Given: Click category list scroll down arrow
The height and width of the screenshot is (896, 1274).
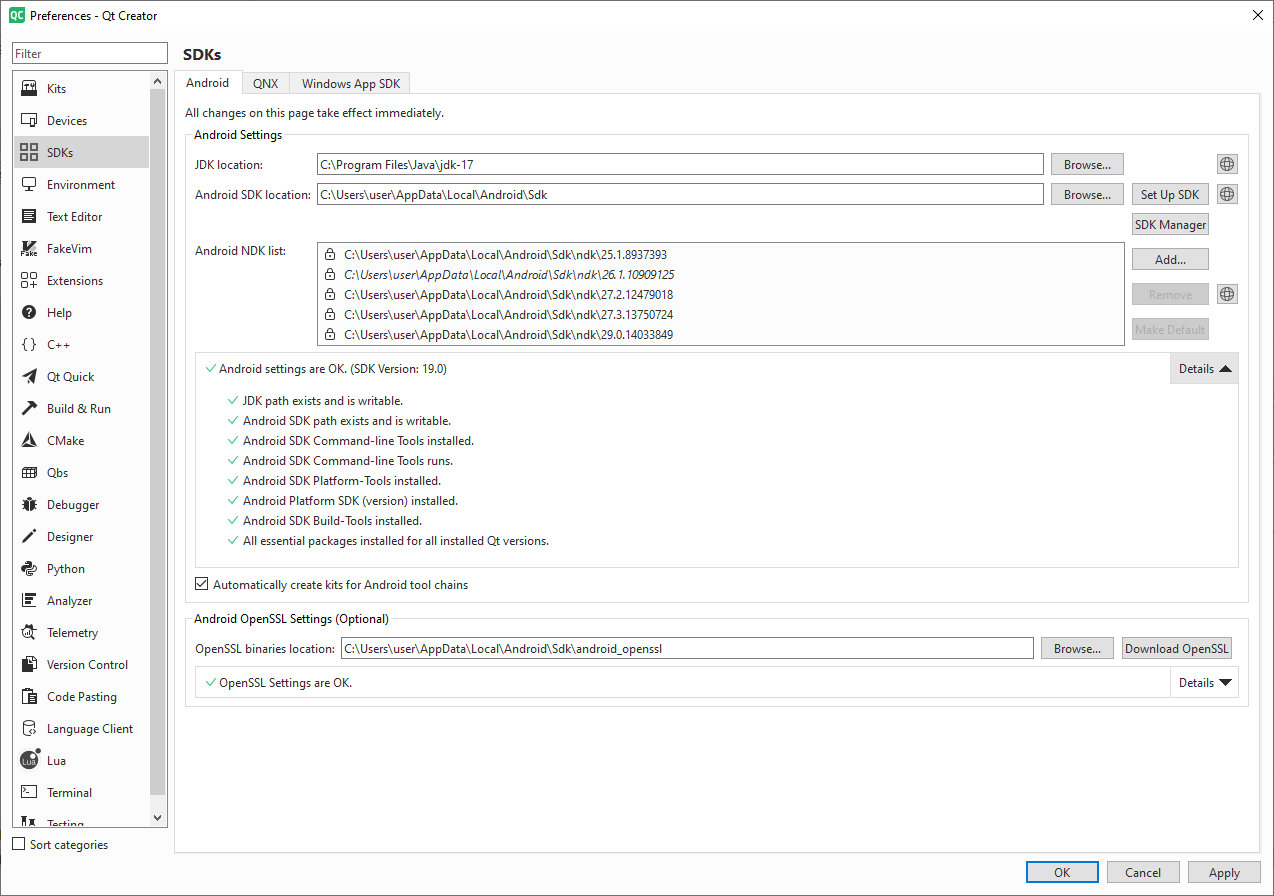Looking at the screenshot, I should 157,817.
